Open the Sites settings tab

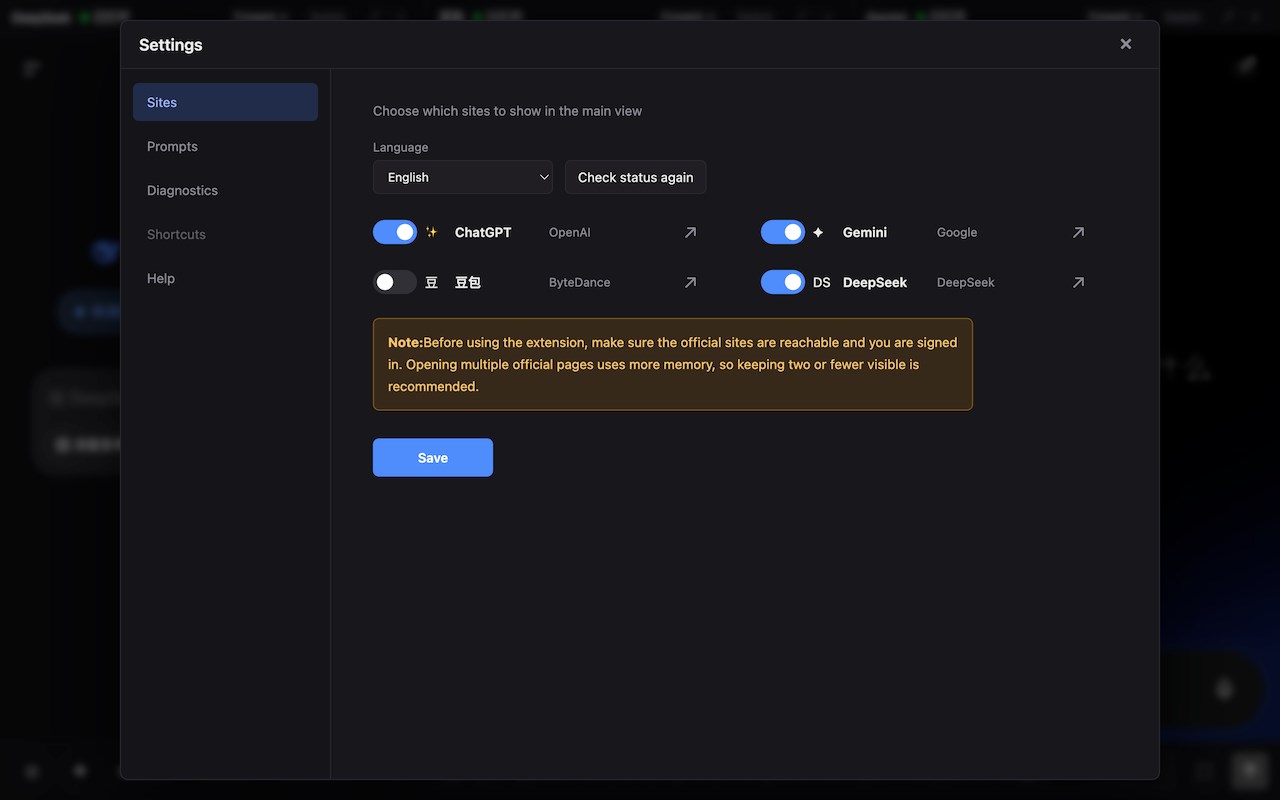coord(225,102)
